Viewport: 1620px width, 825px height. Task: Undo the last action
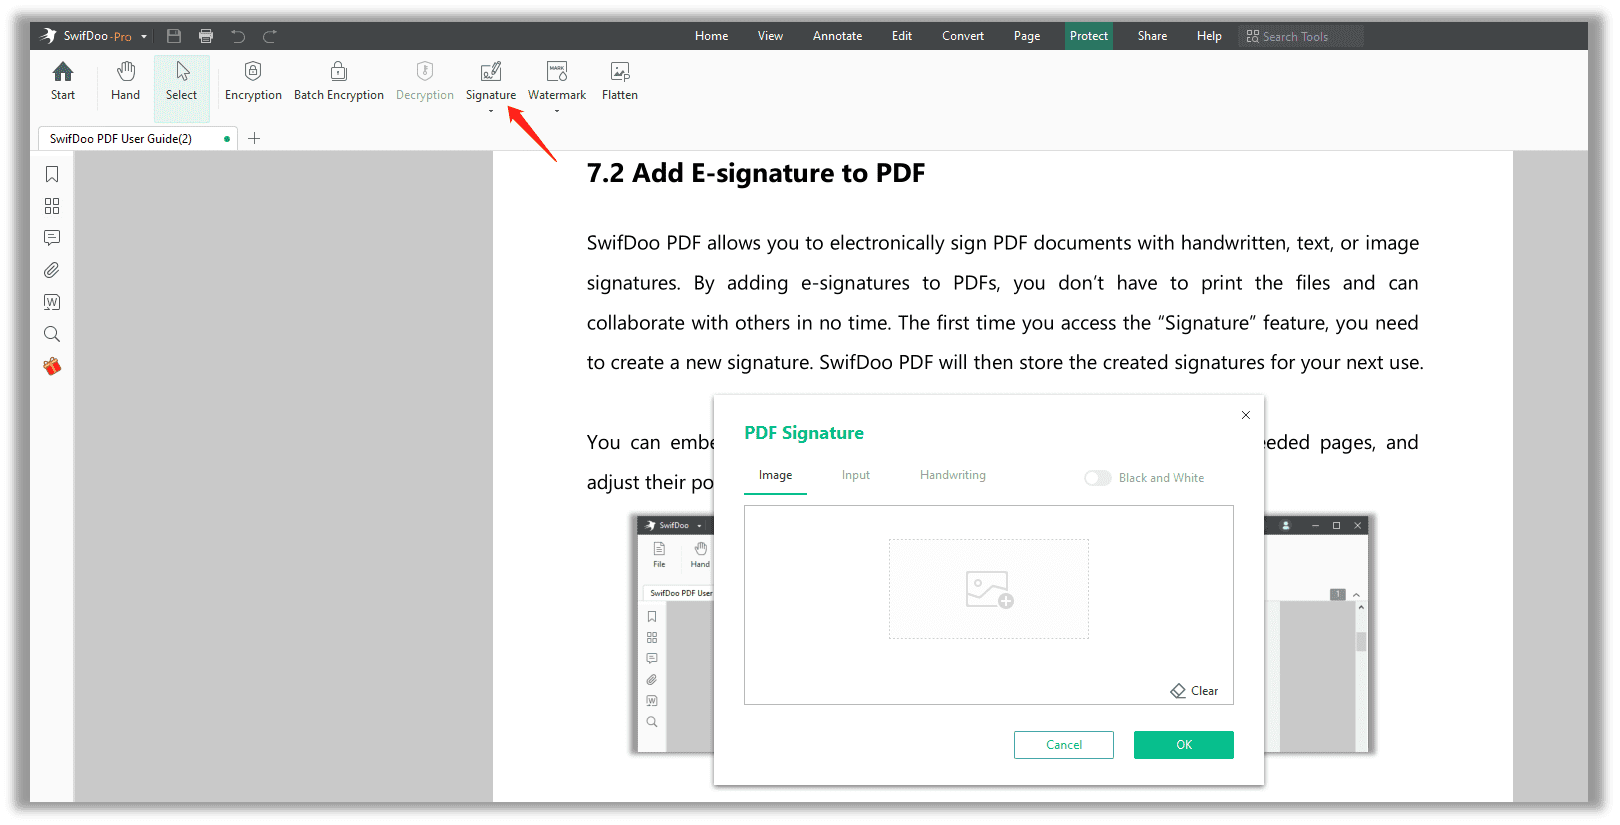pyautogui.click(x=238, y=36)
